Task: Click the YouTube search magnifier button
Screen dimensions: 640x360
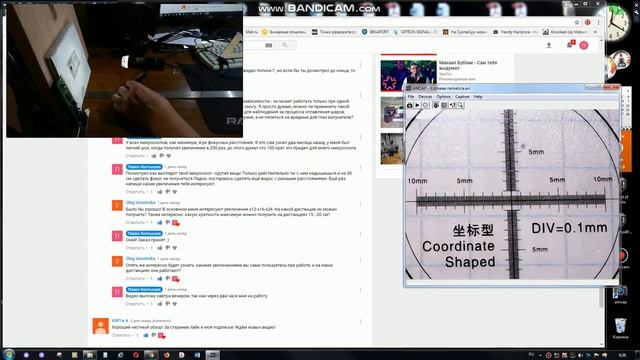Action: click(x=285, y=45)
